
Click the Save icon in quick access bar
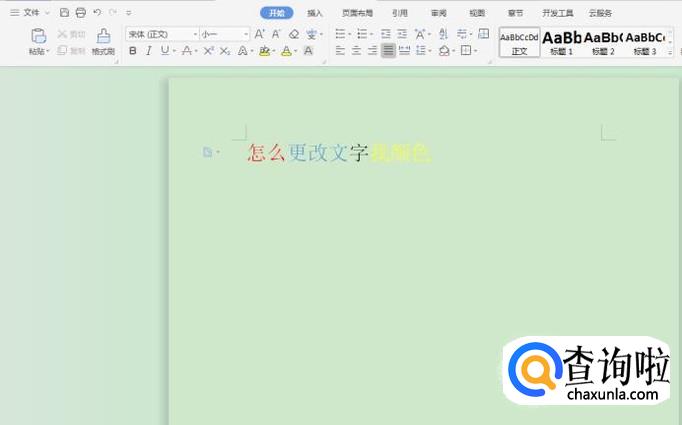pos(65,13)
